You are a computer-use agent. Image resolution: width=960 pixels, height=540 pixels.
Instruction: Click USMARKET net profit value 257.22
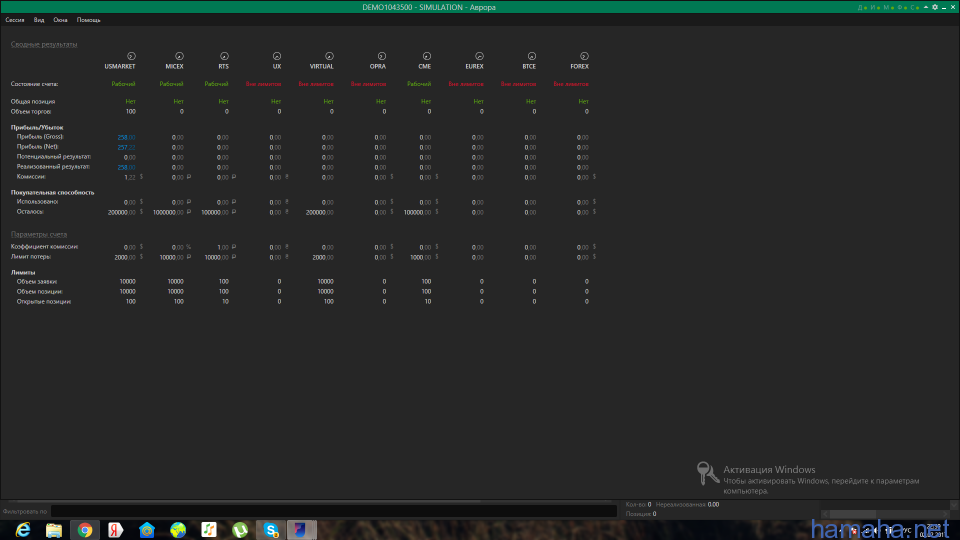[126, 147]
